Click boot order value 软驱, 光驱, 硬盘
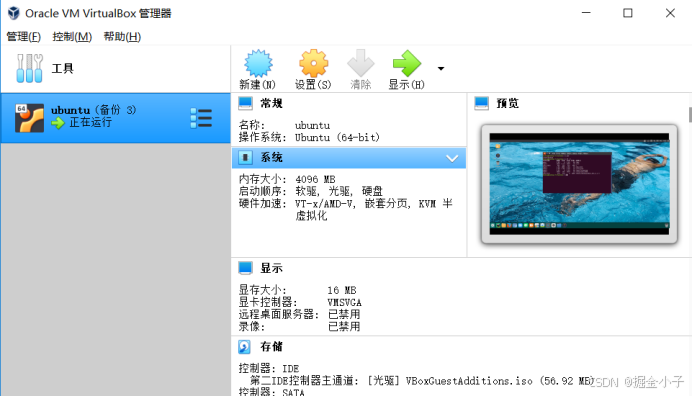Screen dimensions: 692x396 (339, 191)
